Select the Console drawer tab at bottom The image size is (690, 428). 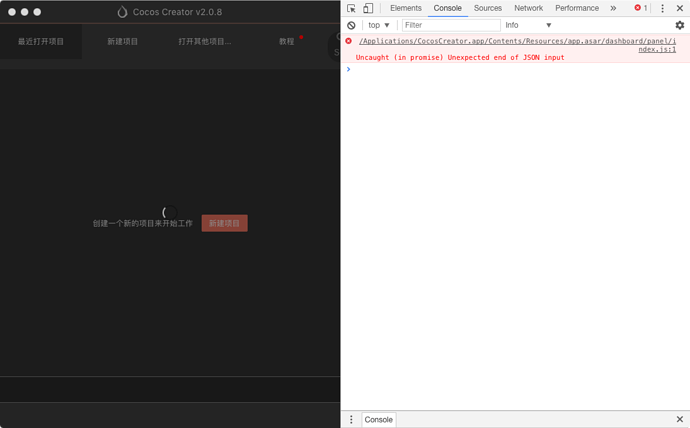coord(378,419)
